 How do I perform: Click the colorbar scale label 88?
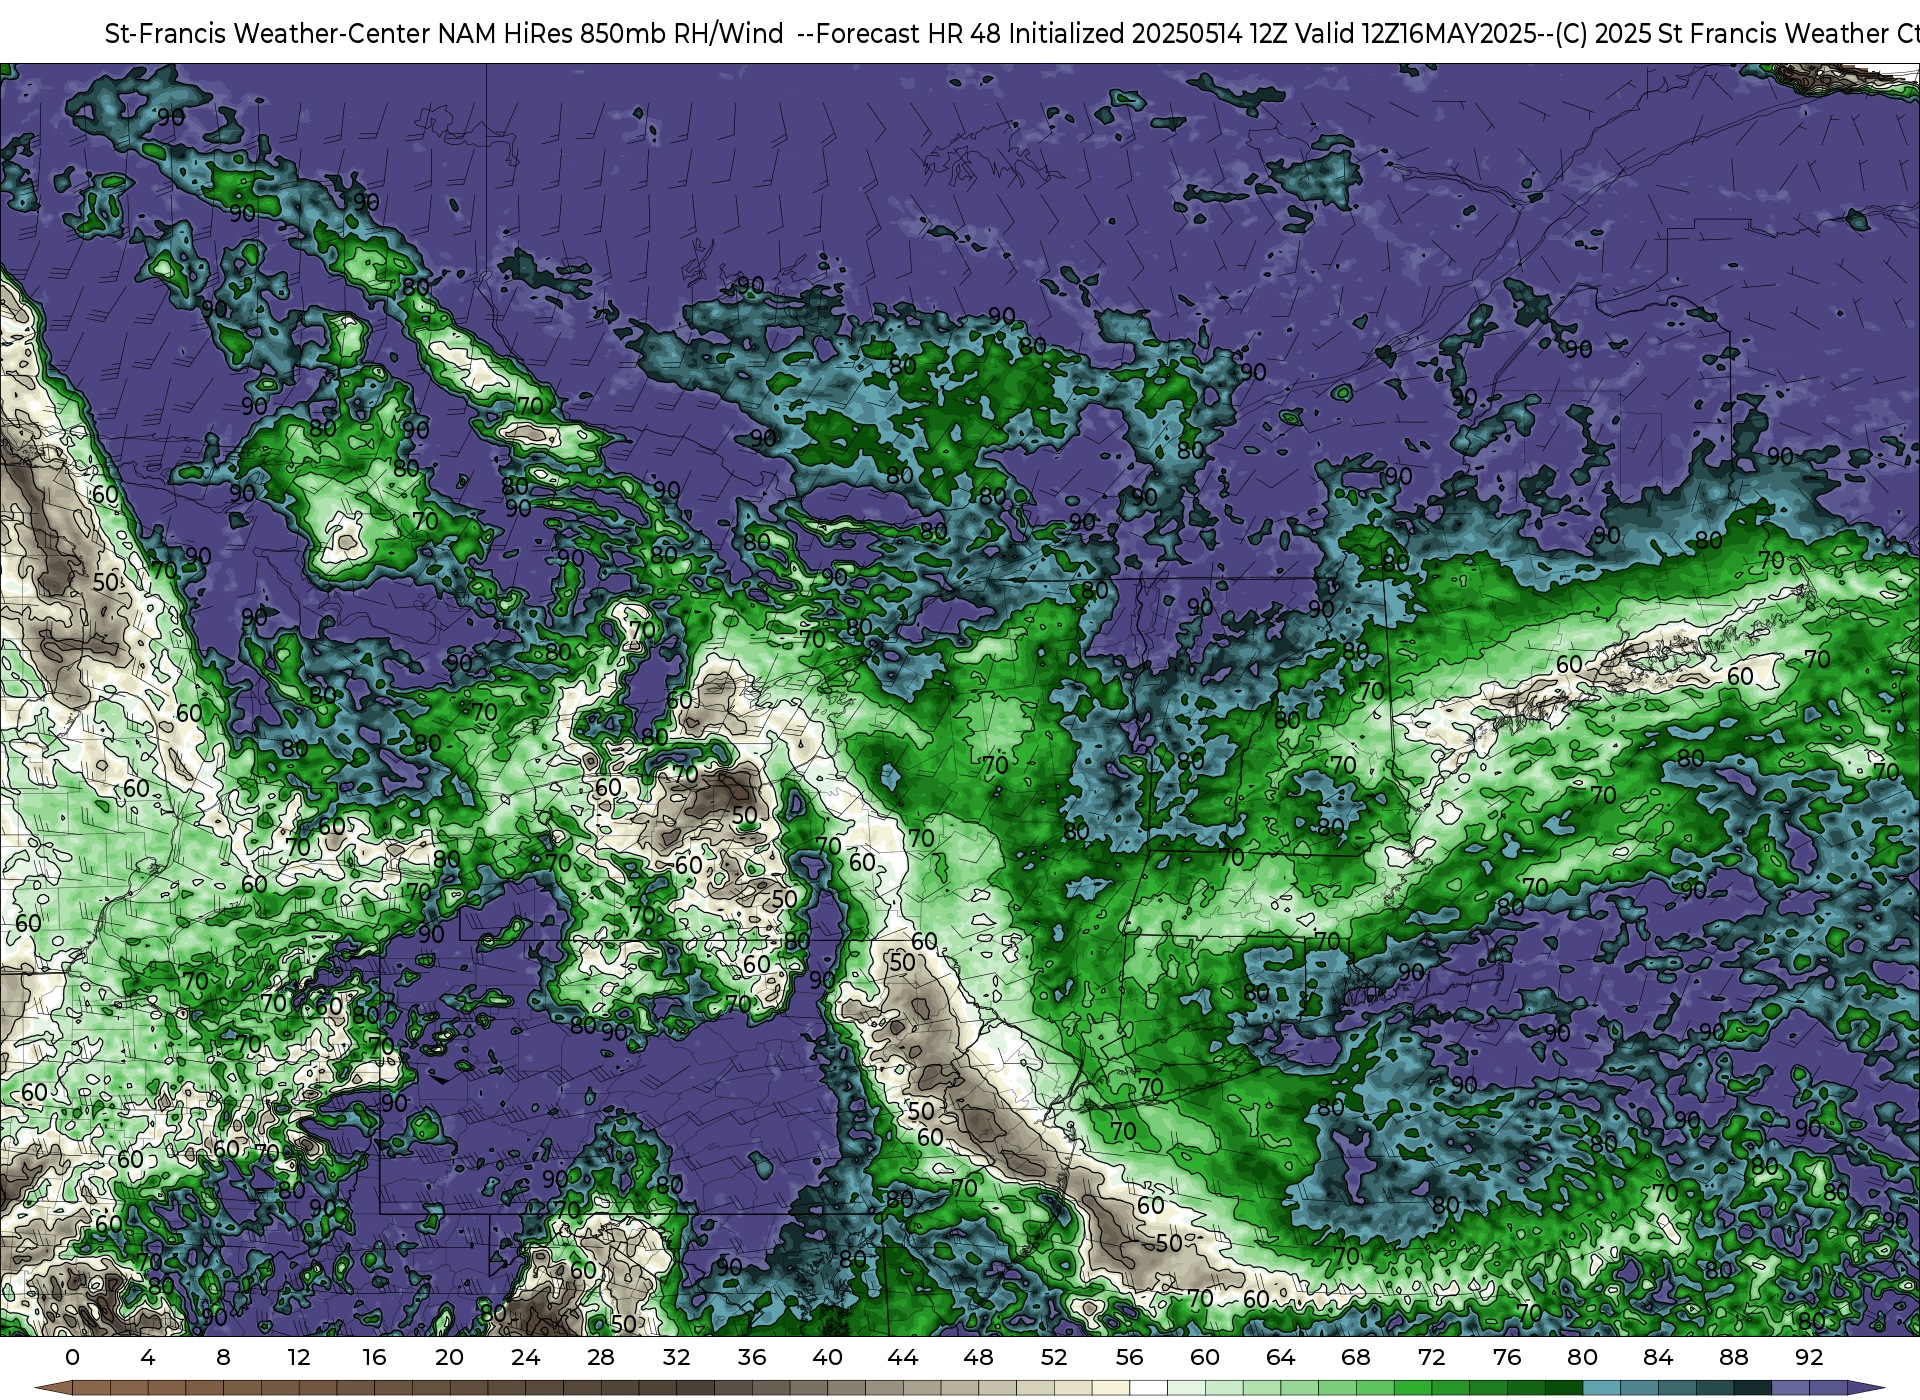point(1733,1357)
